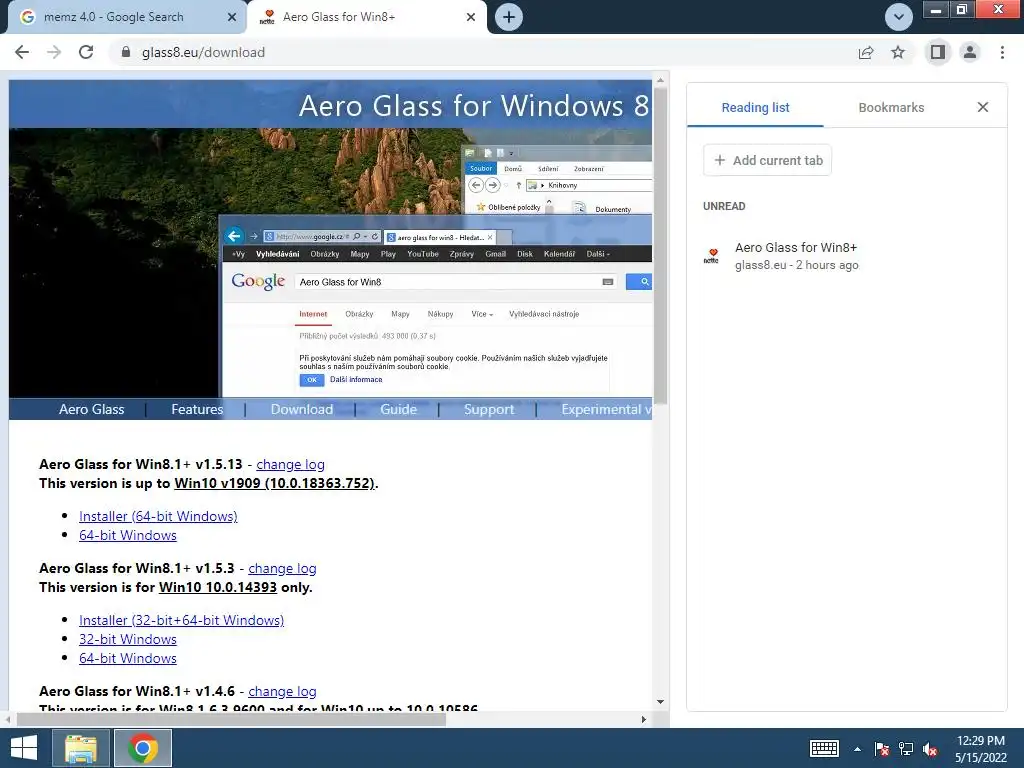
Task: Click Win10 v1909 (10.0.18363.752) link
Action: 274,483
